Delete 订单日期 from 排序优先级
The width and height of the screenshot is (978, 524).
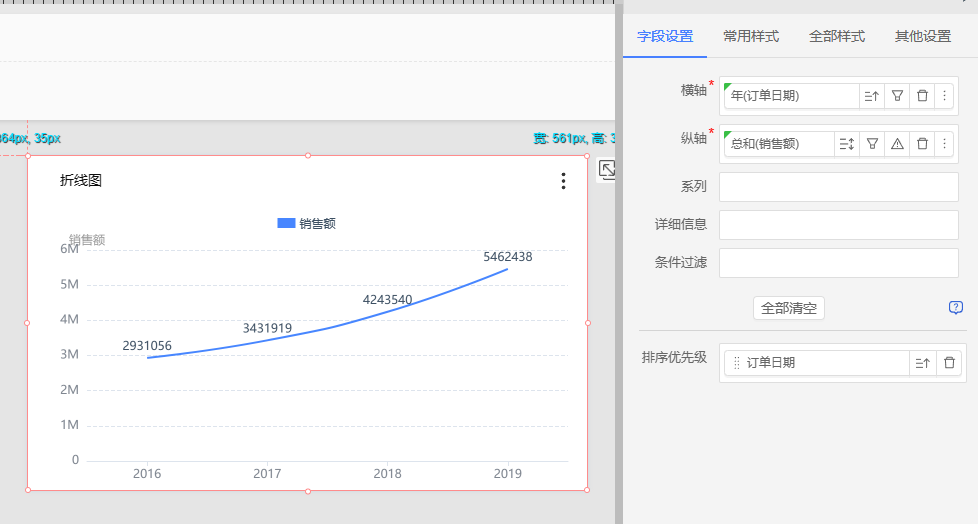point(949,363)
